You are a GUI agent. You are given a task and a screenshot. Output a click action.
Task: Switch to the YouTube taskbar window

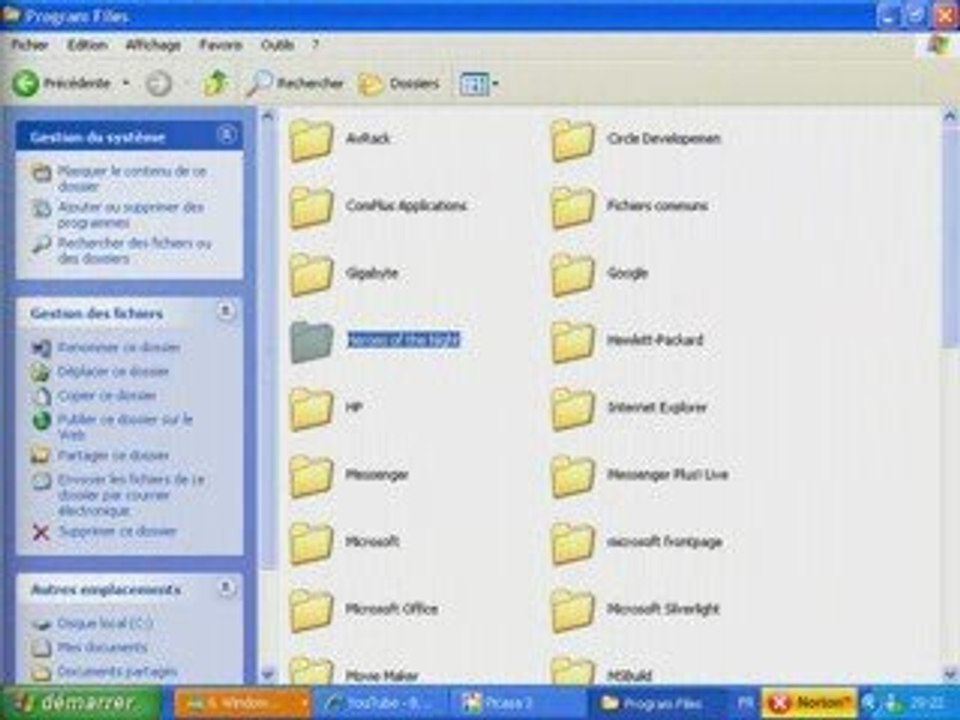(x=378, y=703)
